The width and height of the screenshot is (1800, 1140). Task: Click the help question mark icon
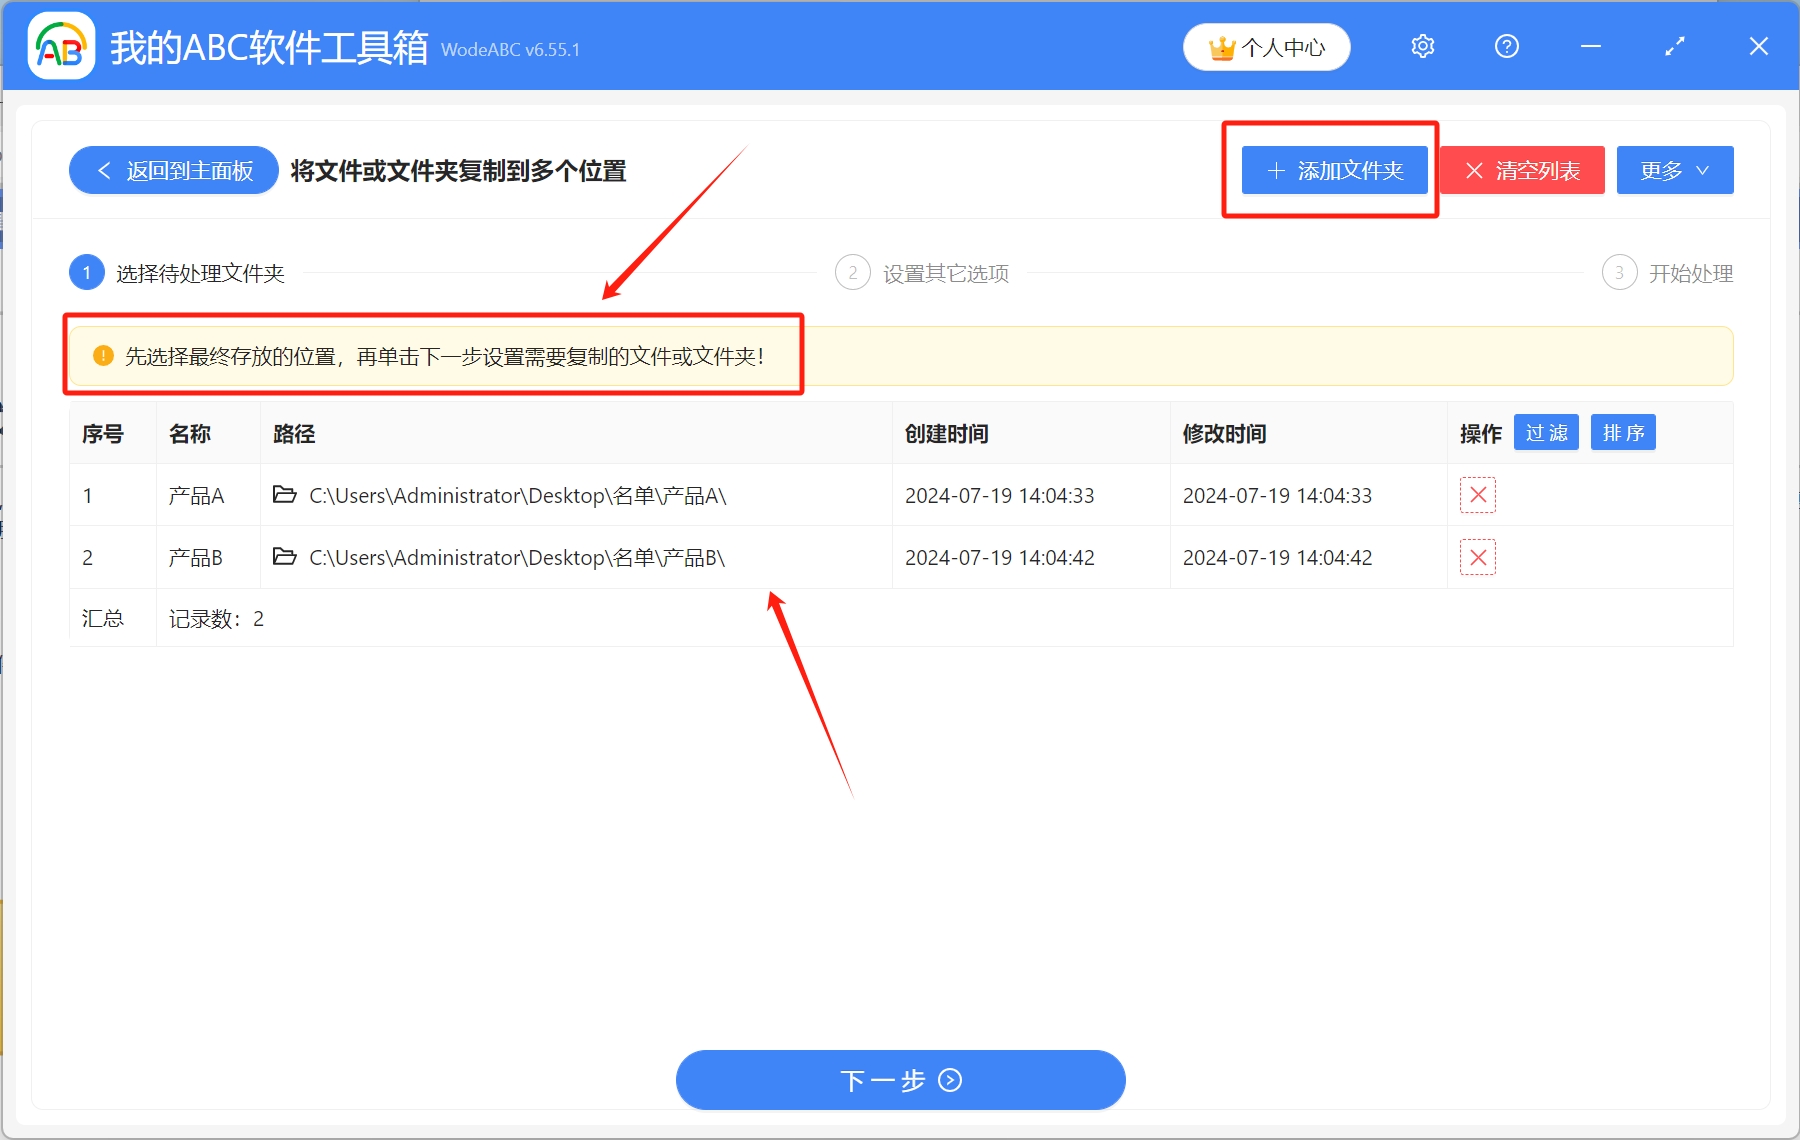click(1506, 46)
